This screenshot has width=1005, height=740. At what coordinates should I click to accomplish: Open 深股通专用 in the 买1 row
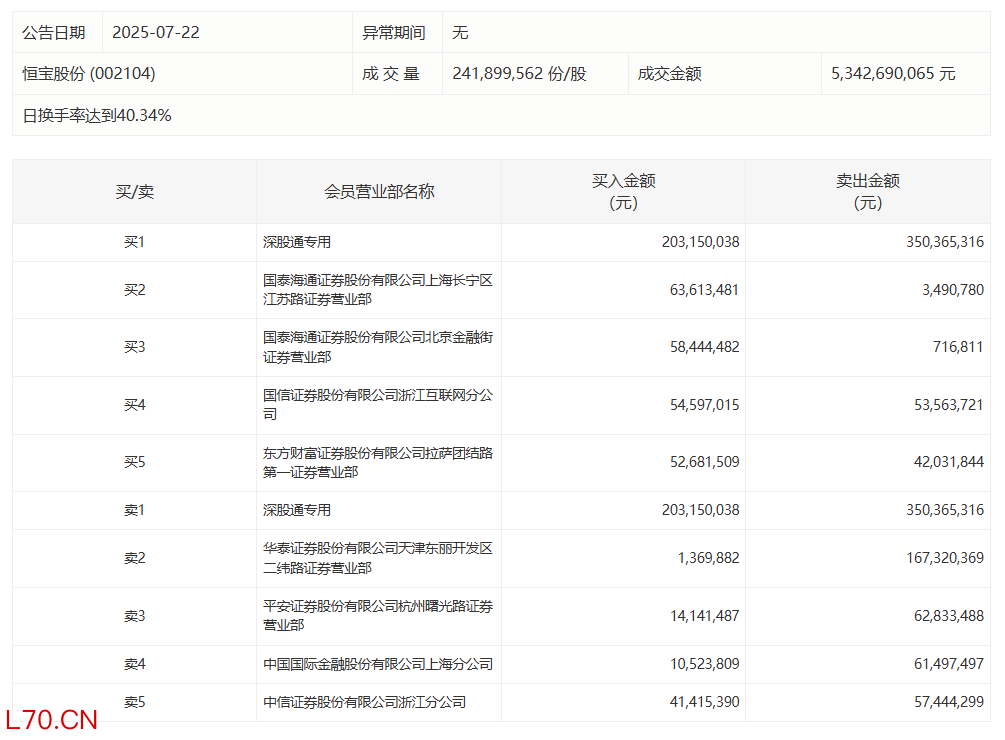(297, 242)
